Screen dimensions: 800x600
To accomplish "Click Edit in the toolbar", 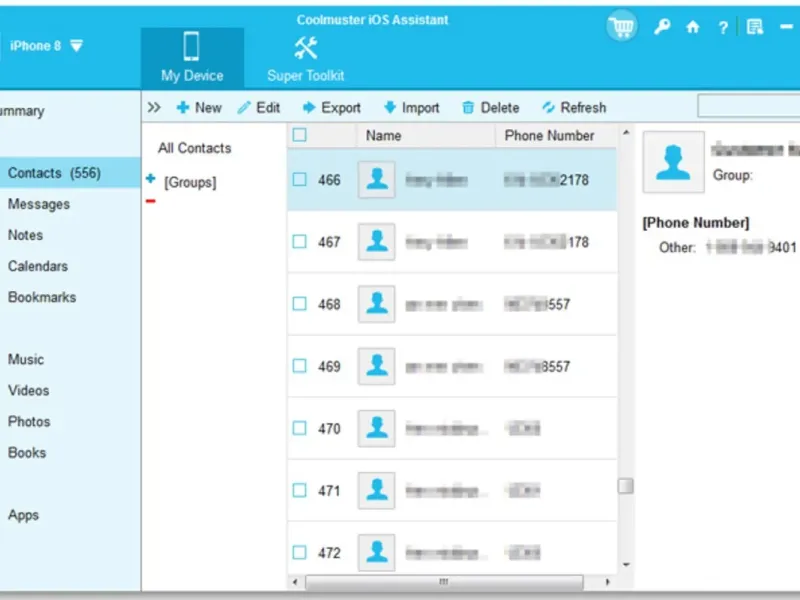I will point(259,108).
